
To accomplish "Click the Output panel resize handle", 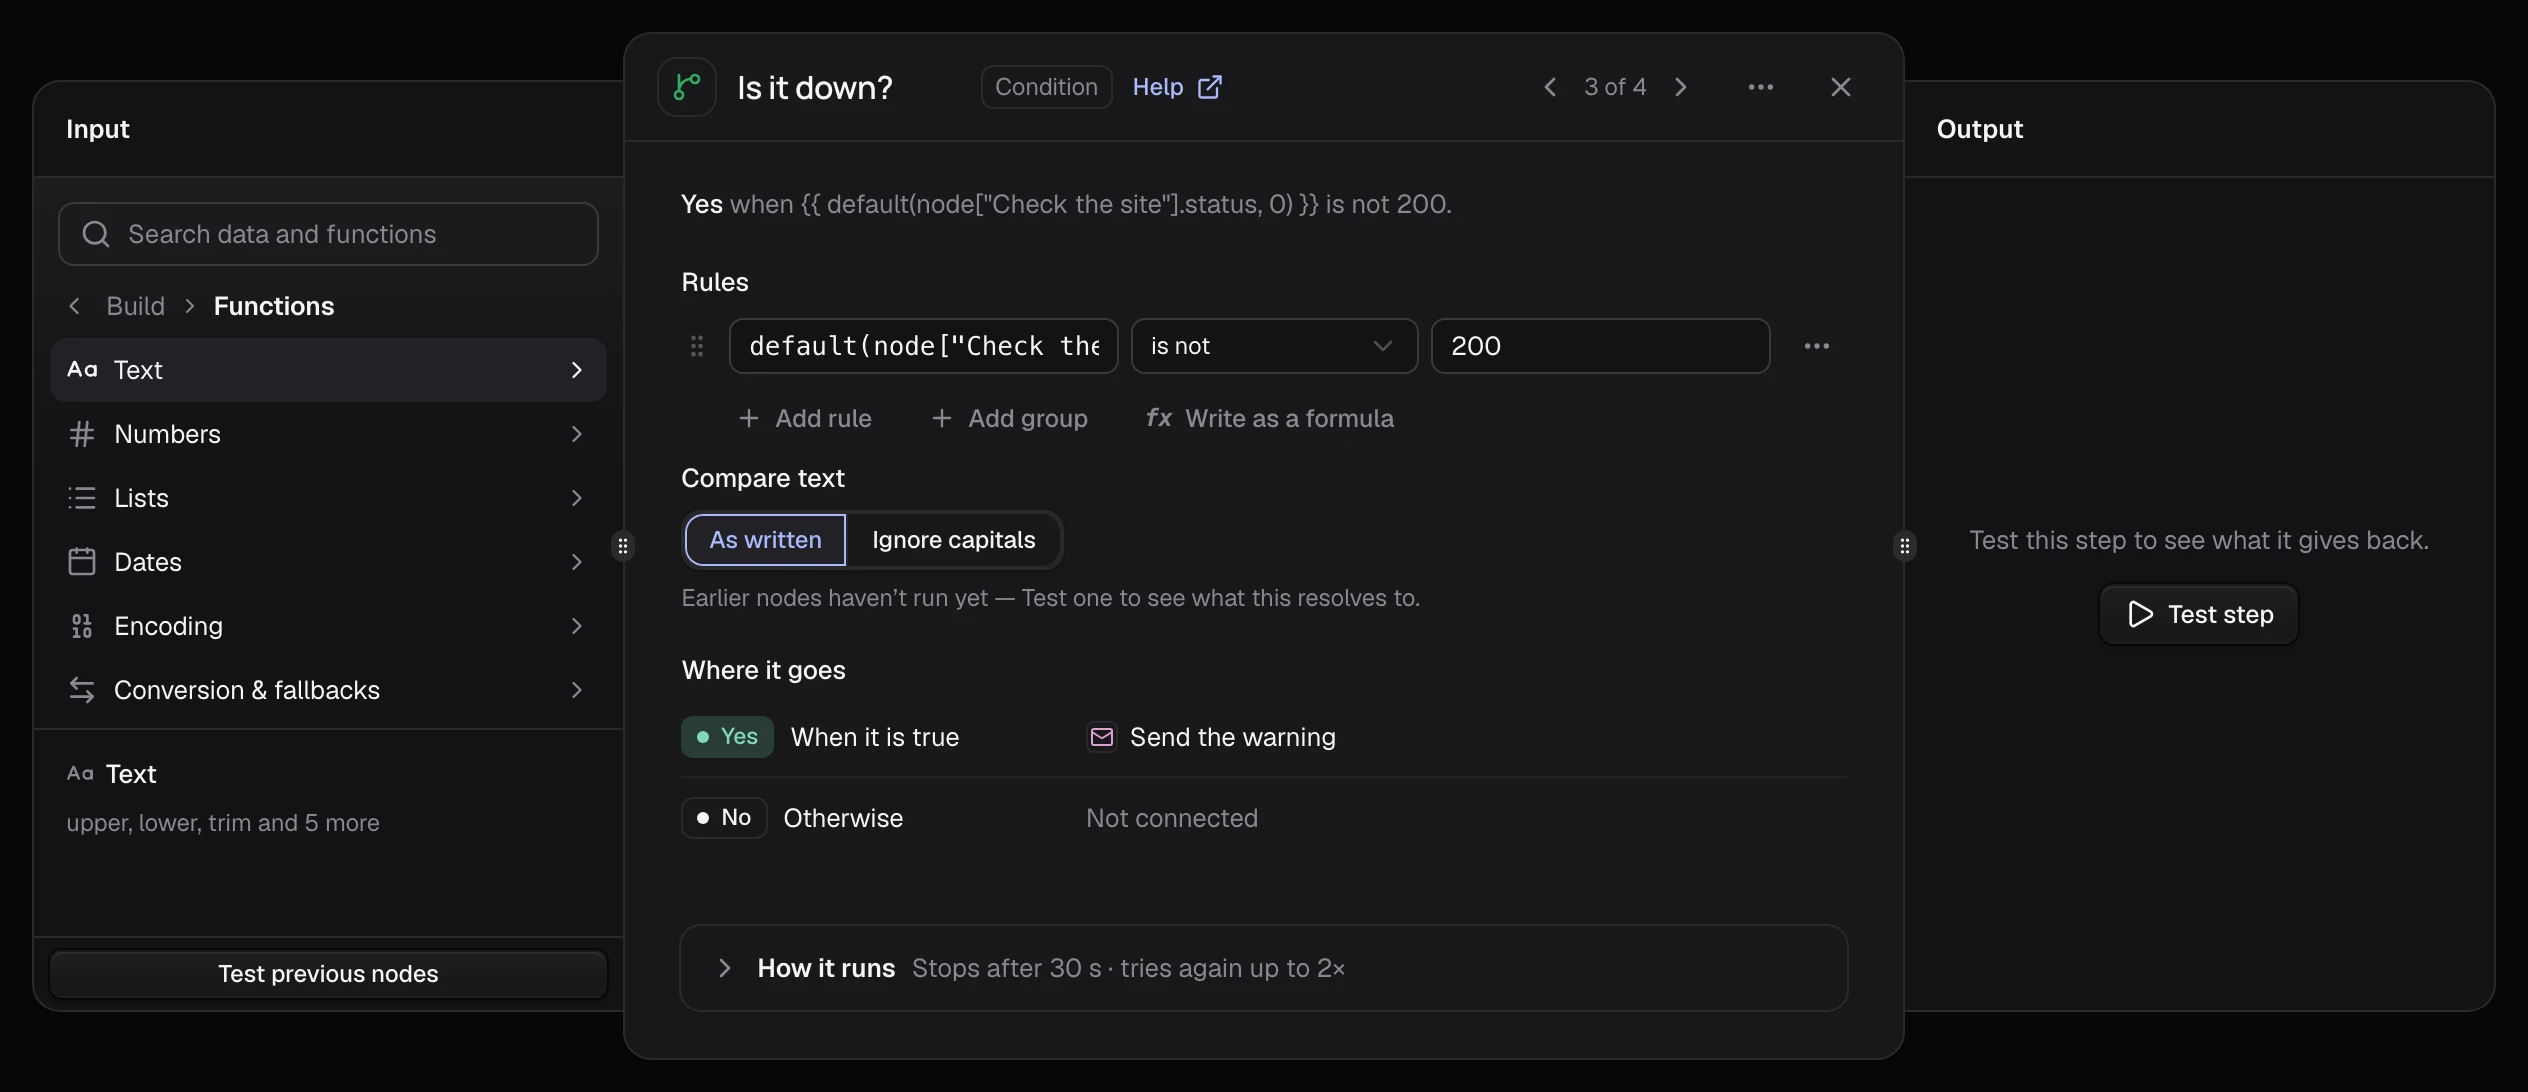I will click(x=1905, y=546).
